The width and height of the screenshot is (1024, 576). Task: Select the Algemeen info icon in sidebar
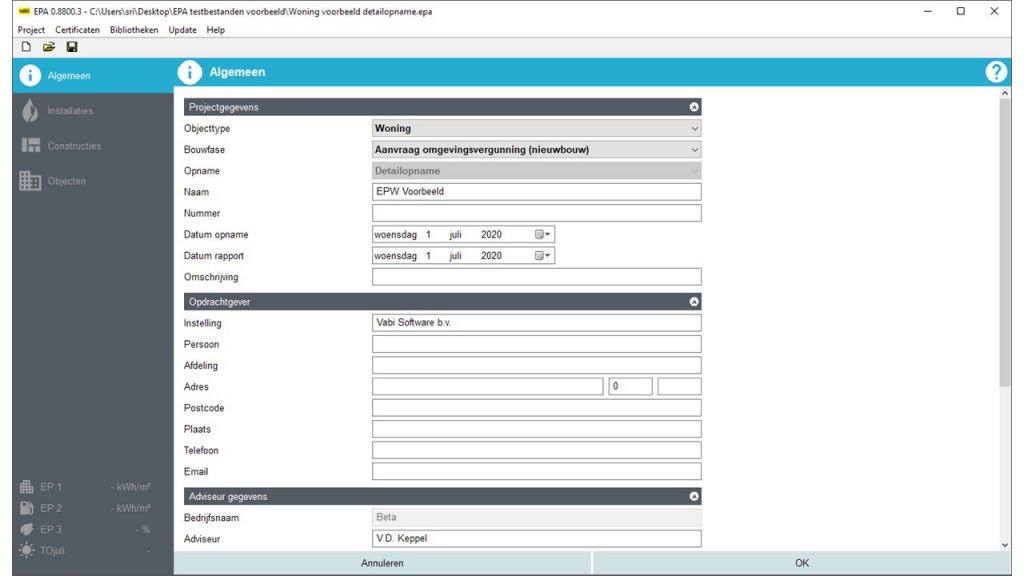30,76
